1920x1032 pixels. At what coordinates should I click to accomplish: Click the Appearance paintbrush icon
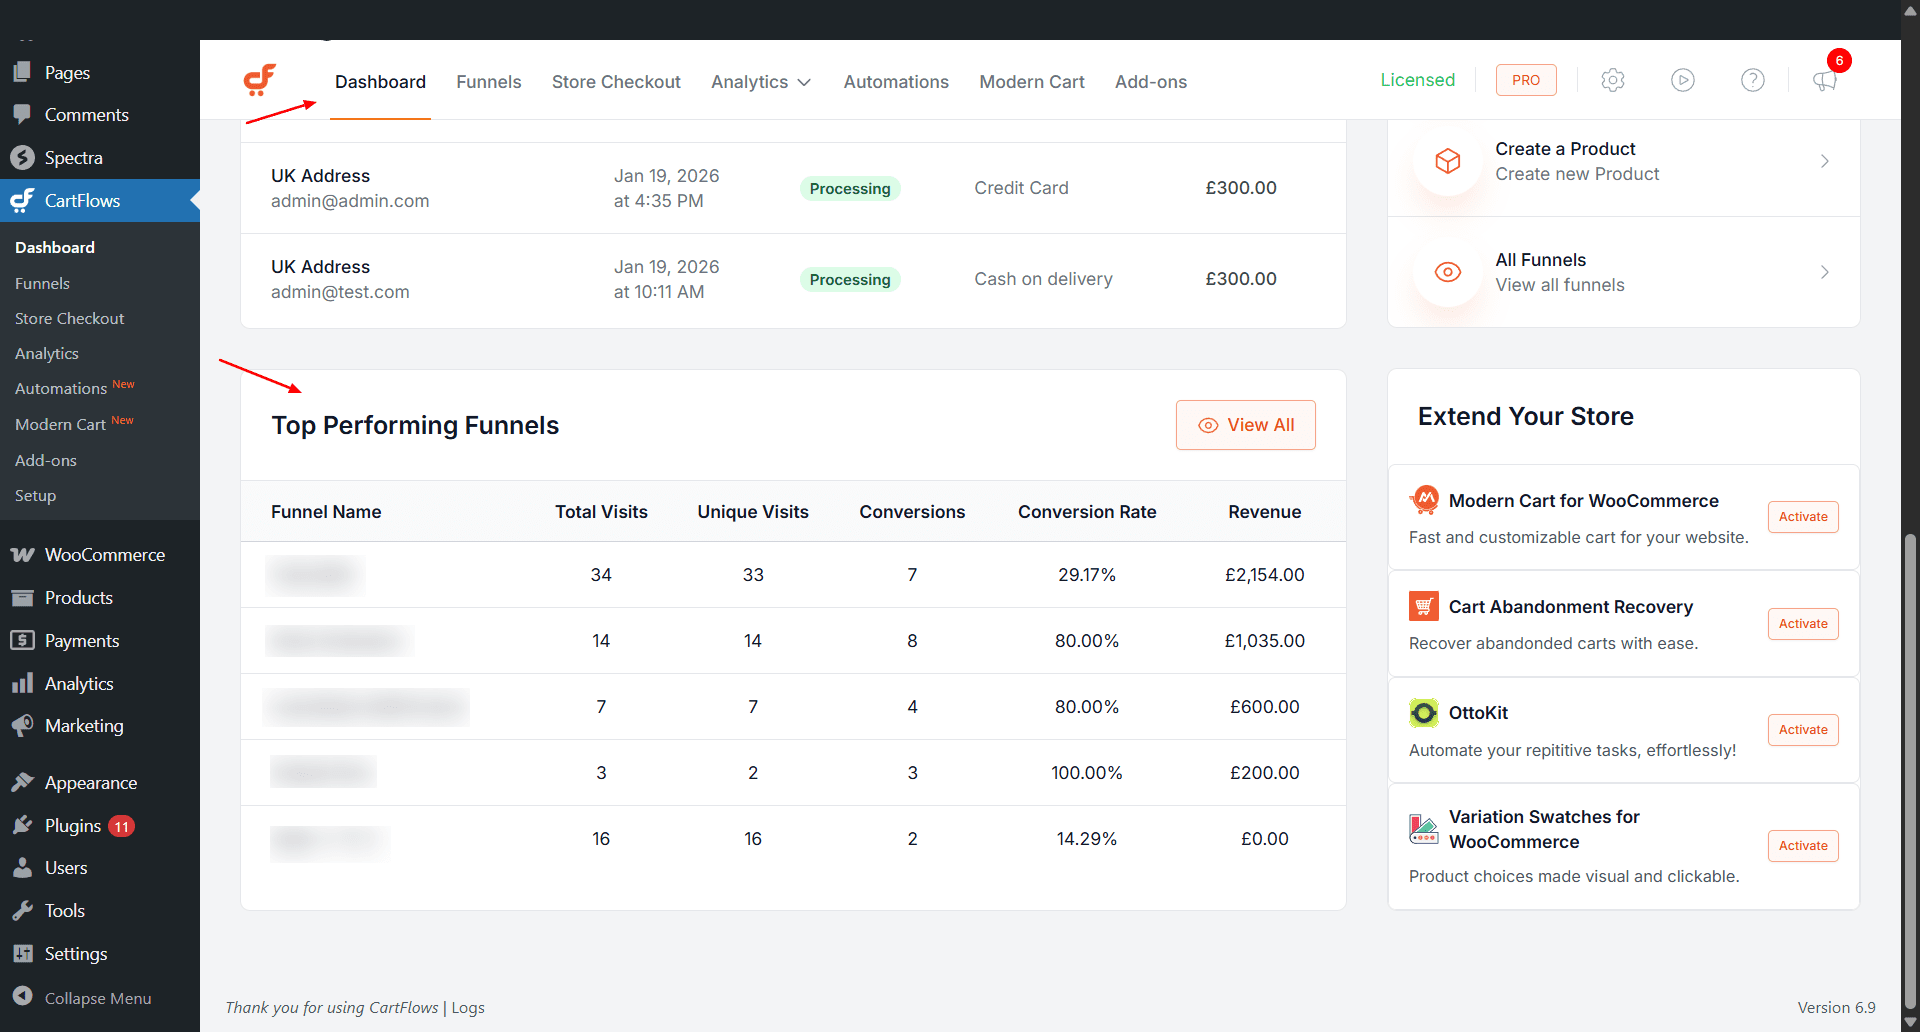click(x=22, y=782)
